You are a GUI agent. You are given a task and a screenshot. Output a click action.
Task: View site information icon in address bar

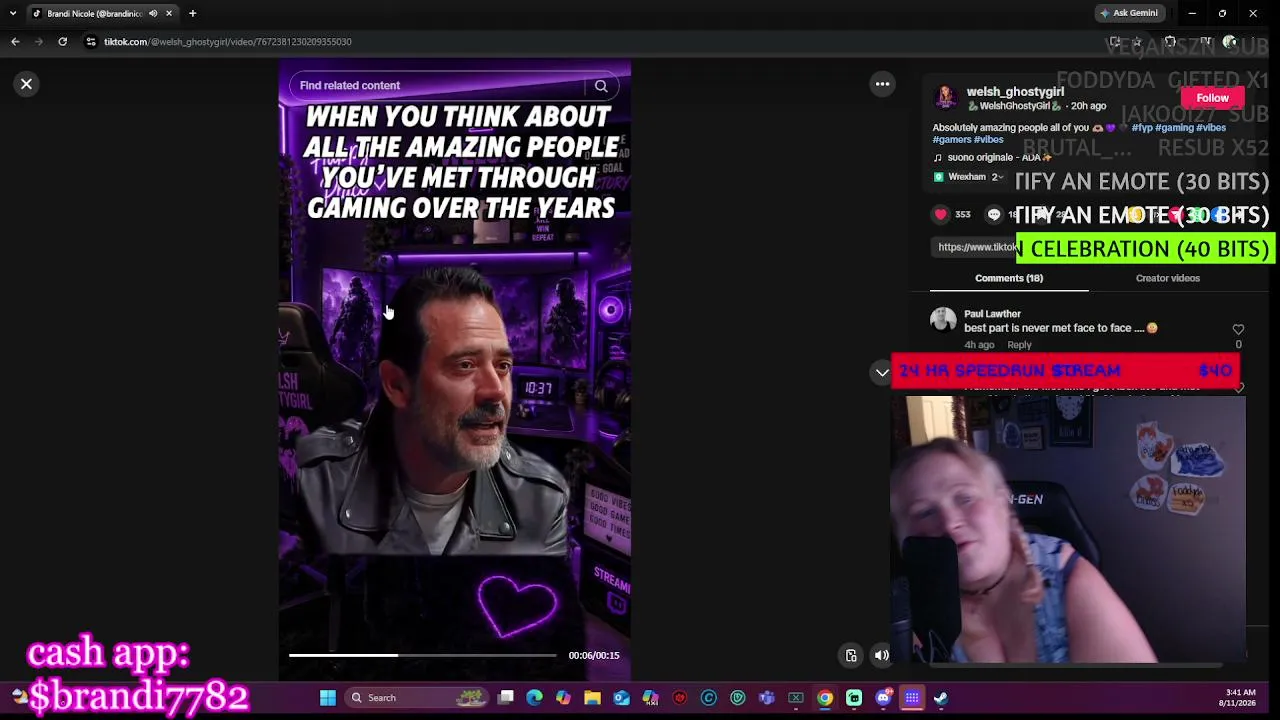tap(91, 42)
